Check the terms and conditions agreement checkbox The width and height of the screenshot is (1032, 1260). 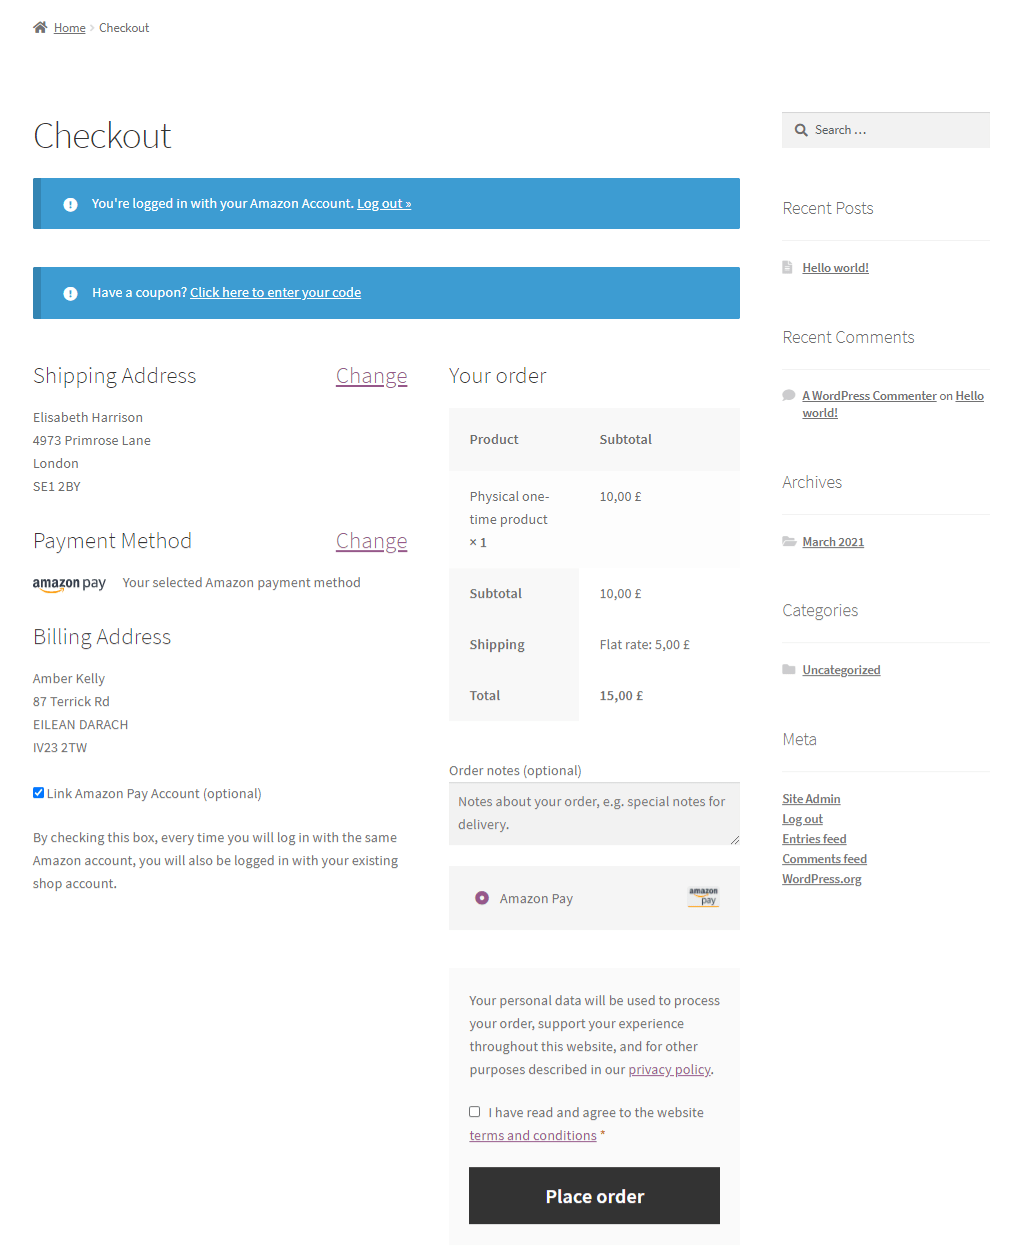[474, 1111]
